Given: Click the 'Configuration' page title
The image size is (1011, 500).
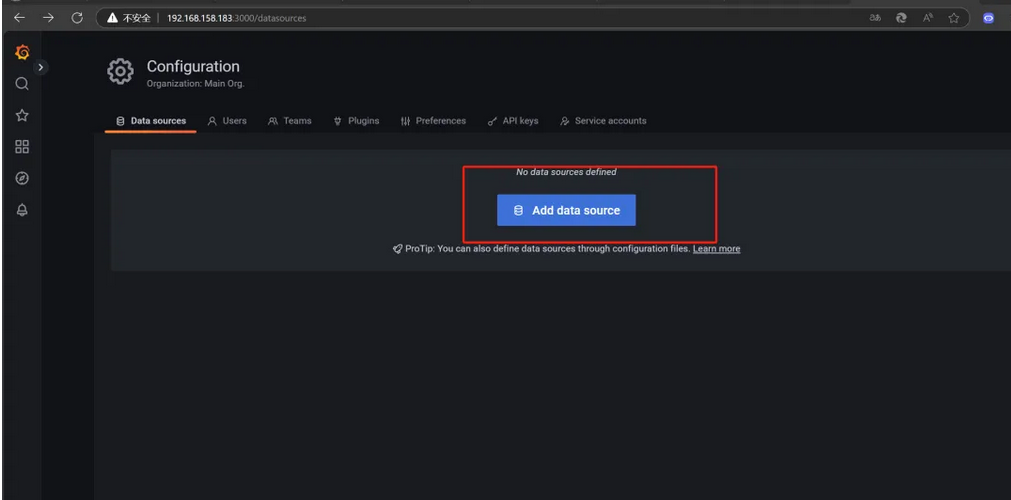Looking at the screenshot, I should point(193,66).
